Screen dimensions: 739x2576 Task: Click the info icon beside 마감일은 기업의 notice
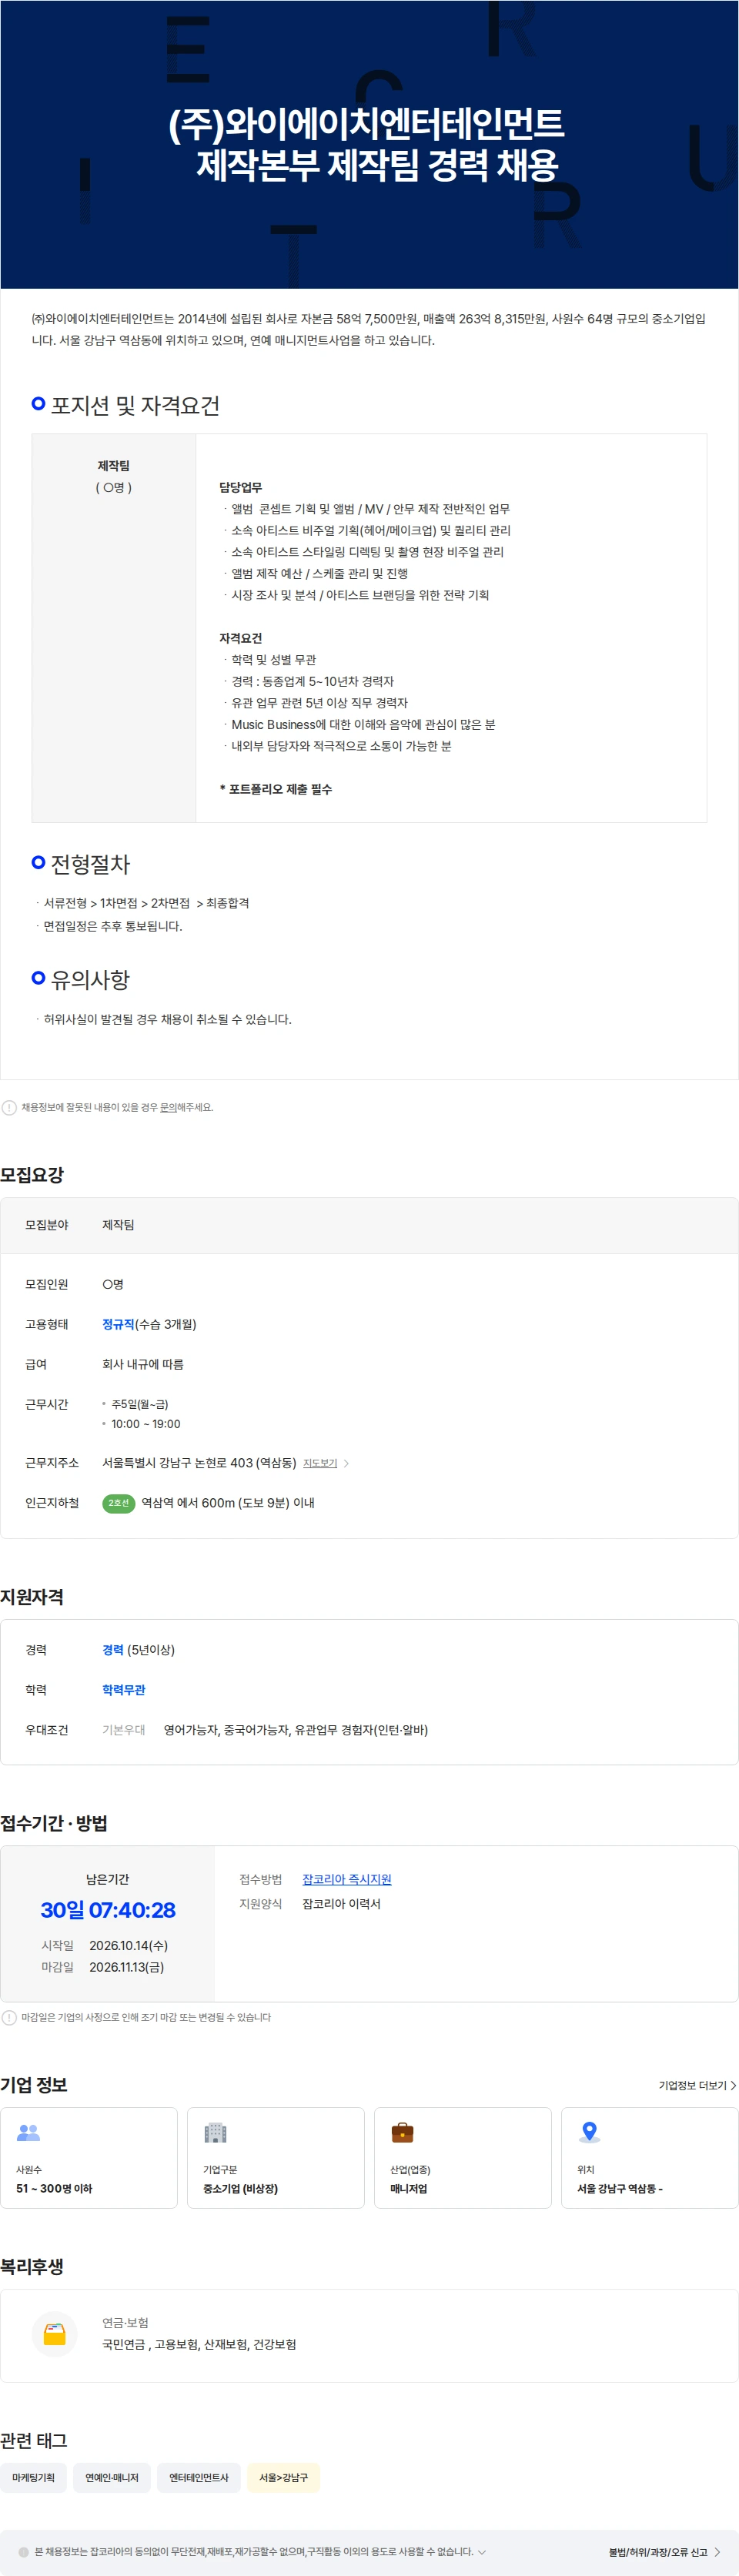coord(9,2017)
